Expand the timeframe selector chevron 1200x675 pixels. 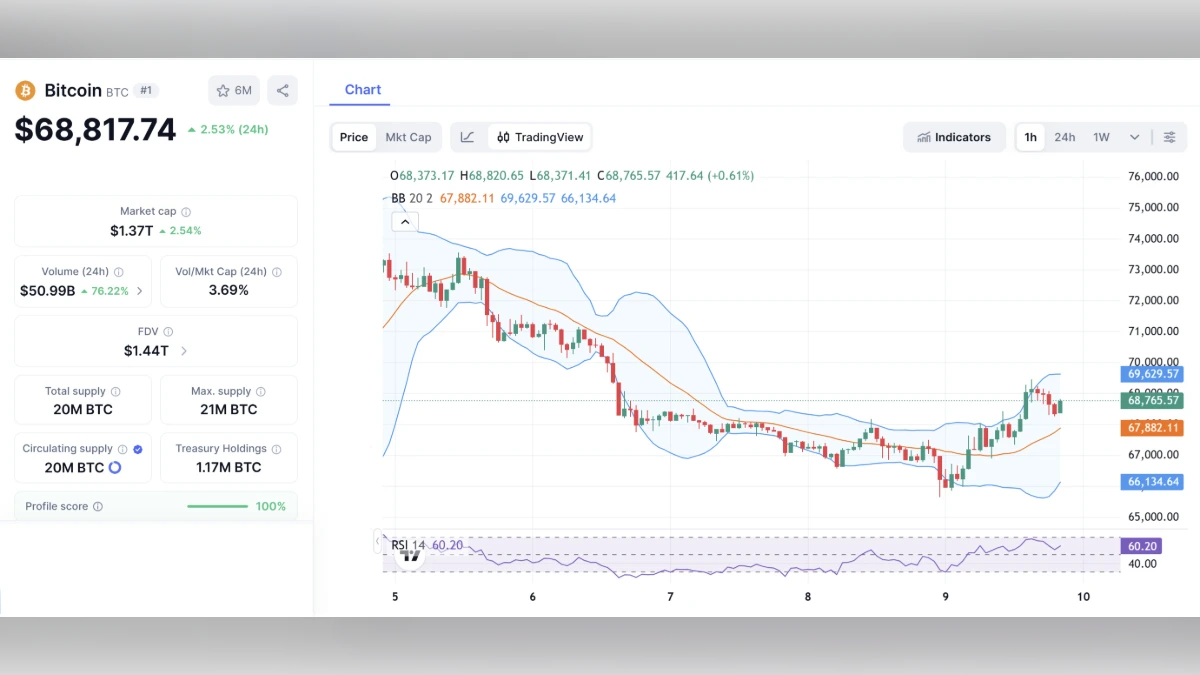tap(1133, 137)
